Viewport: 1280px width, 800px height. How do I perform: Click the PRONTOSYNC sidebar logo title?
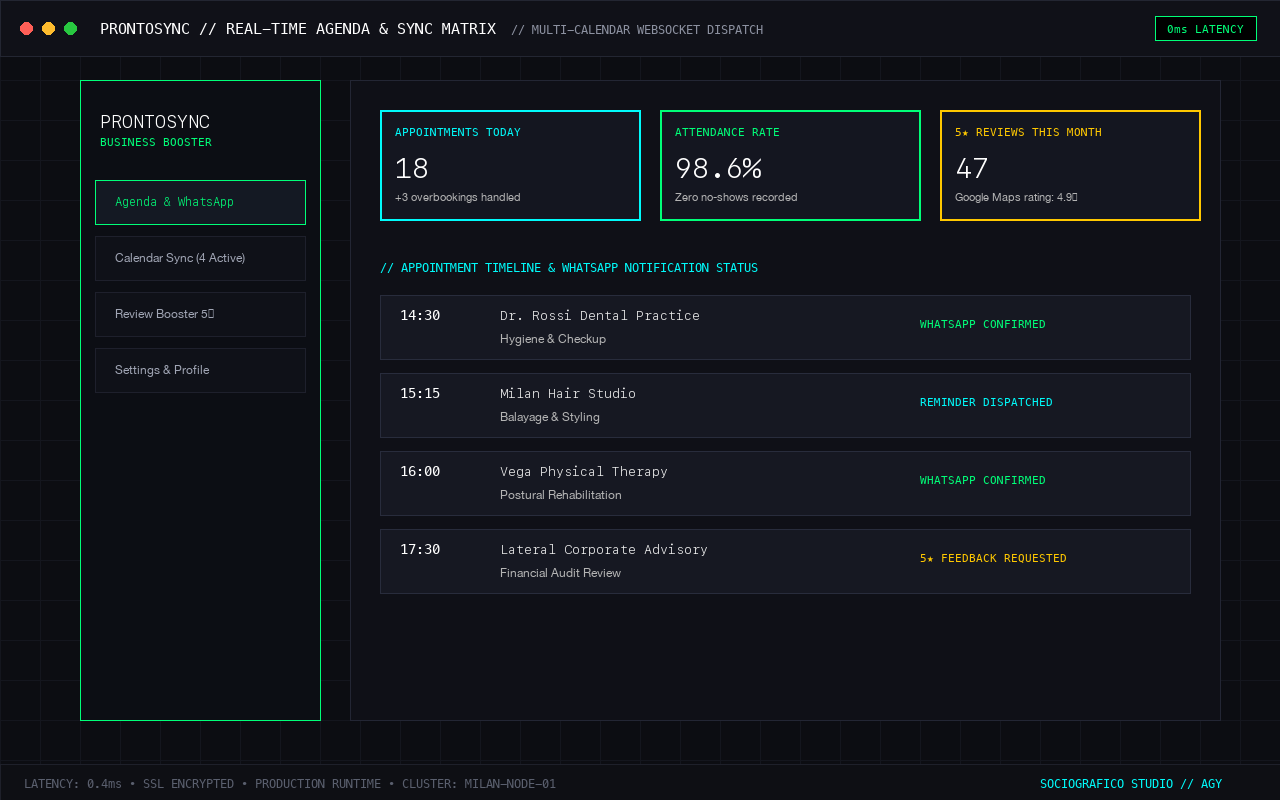pos(155,122)
